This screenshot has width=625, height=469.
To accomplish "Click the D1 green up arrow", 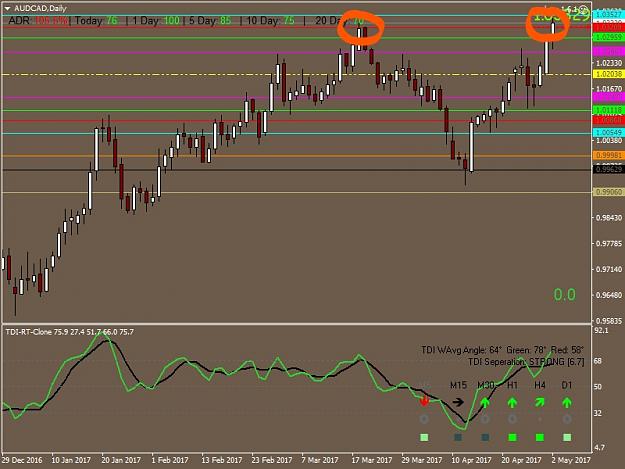I will (567, 402).
